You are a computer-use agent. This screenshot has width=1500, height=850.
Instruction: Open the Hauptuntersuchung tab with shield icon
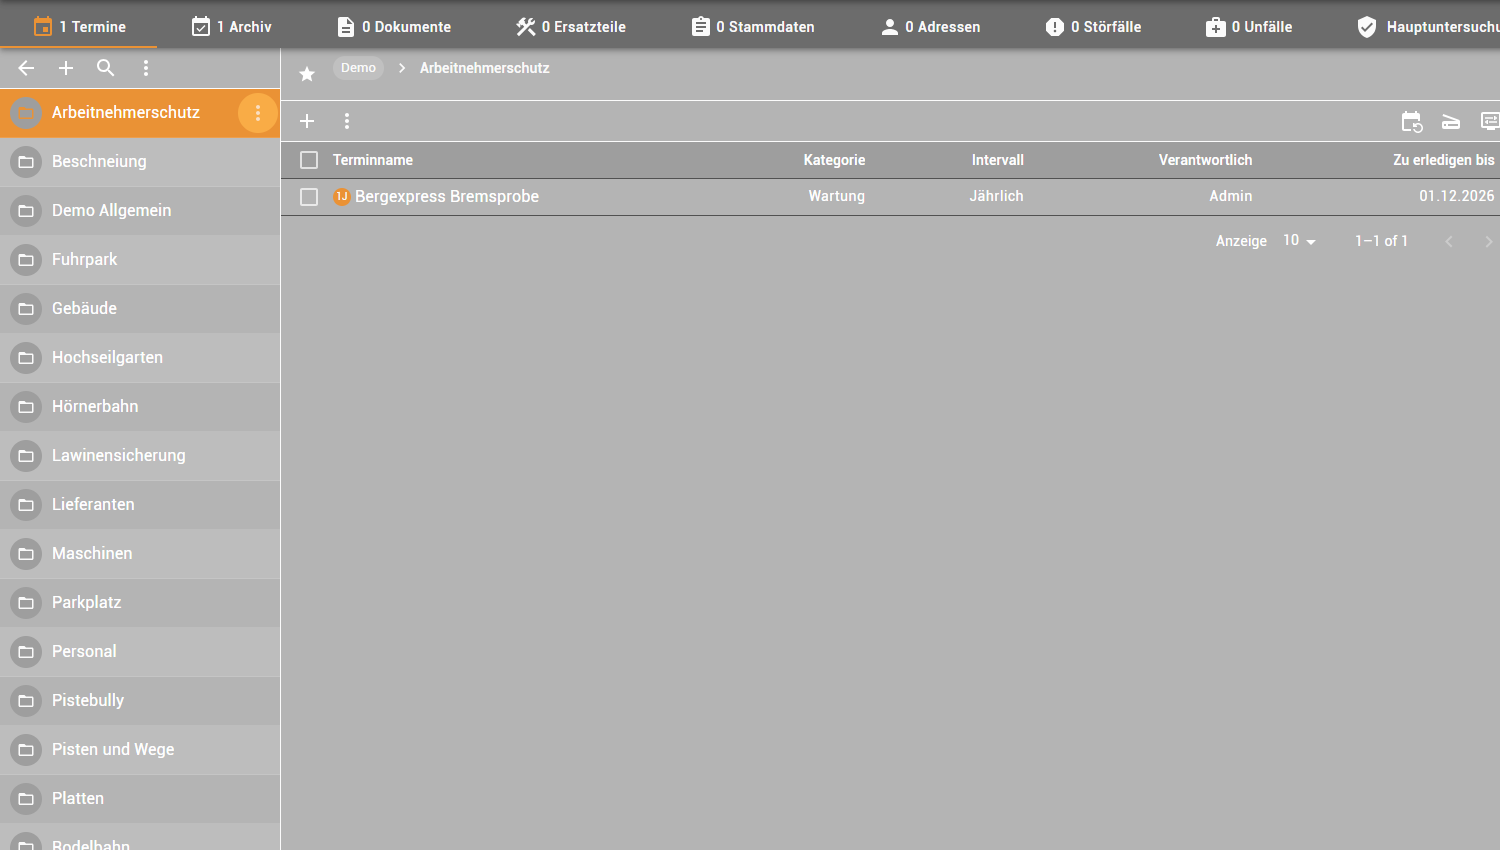pyautogui.click(x=1428, y=26)
